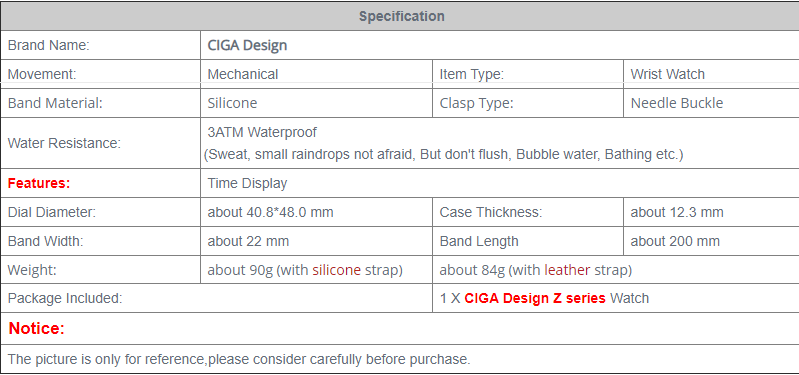Click the red leather word in weight
This screenshot has width=799, height=375.
pyautogui.click(x=567, y=271)
